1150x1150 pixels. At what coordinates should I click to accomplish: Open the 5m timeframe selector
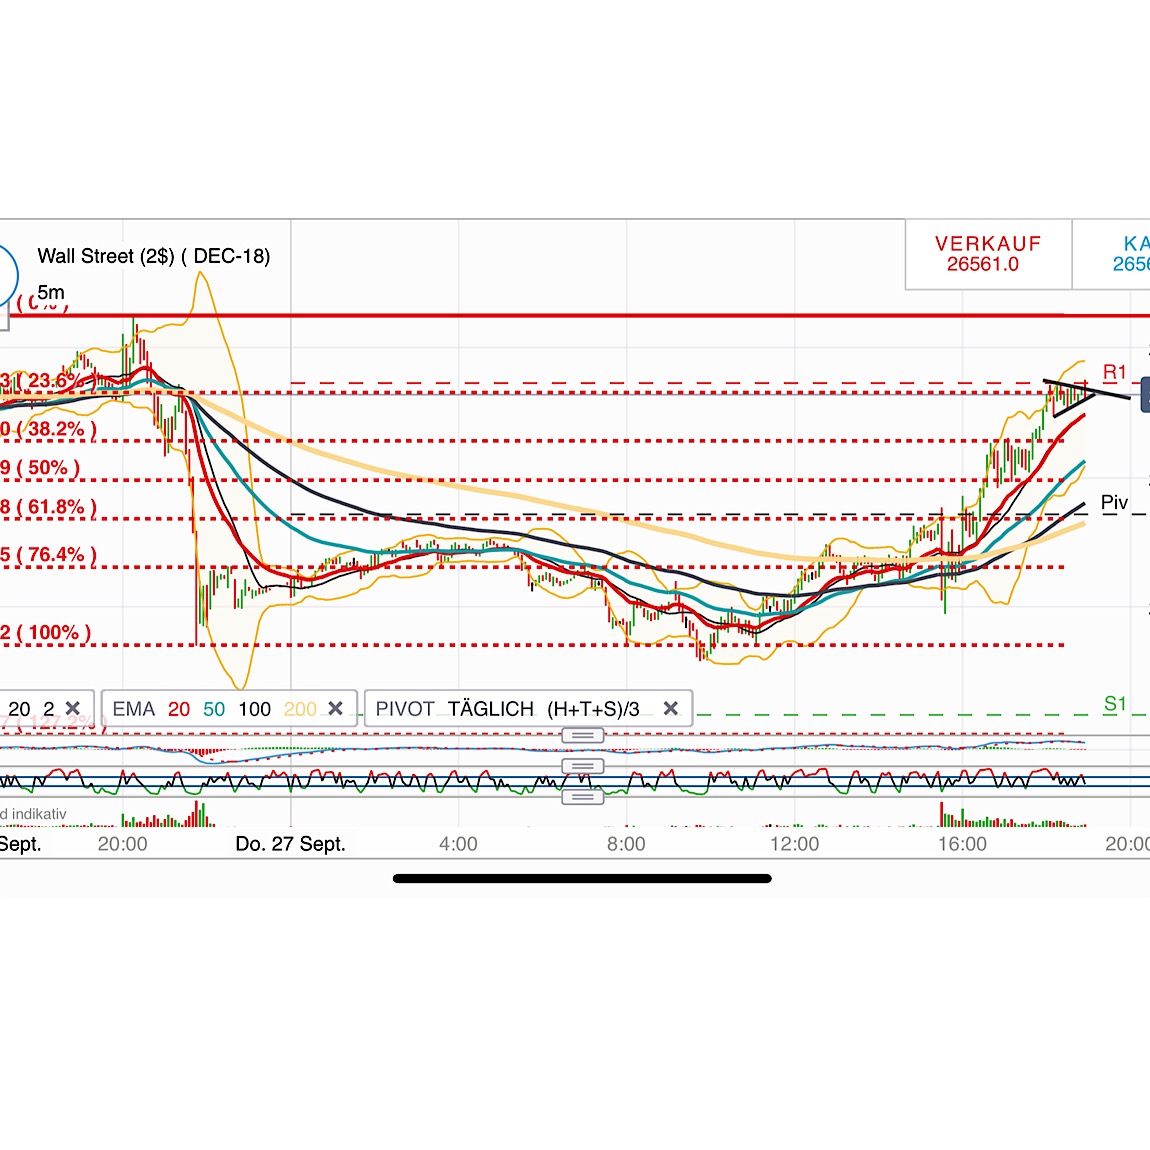(50, 293)
